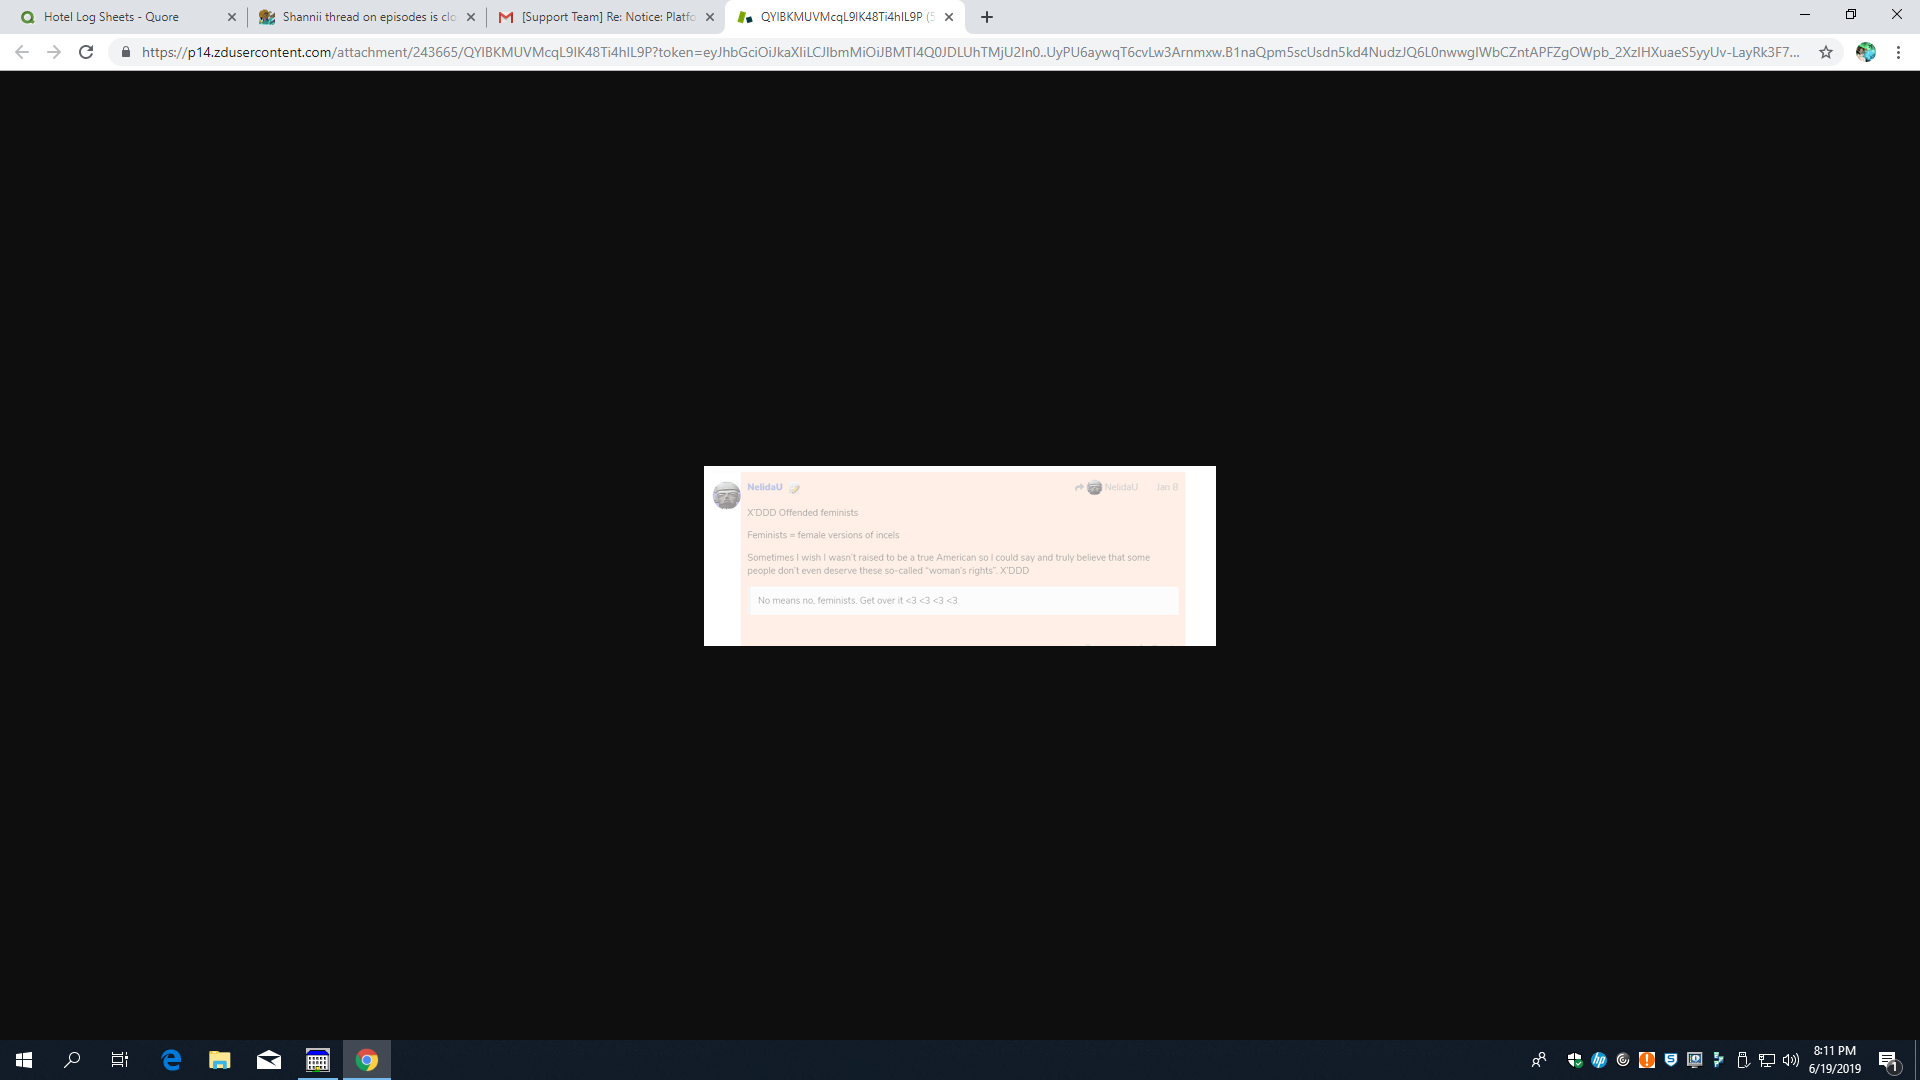
Task: Open the Chrome three-dot menu
Action: click(1898, 52)
